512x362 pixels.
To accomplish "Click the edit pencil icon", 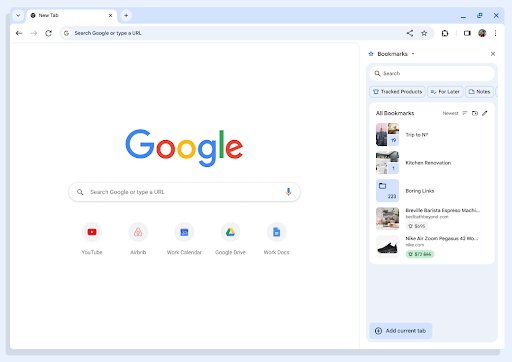I will point(485,113).
